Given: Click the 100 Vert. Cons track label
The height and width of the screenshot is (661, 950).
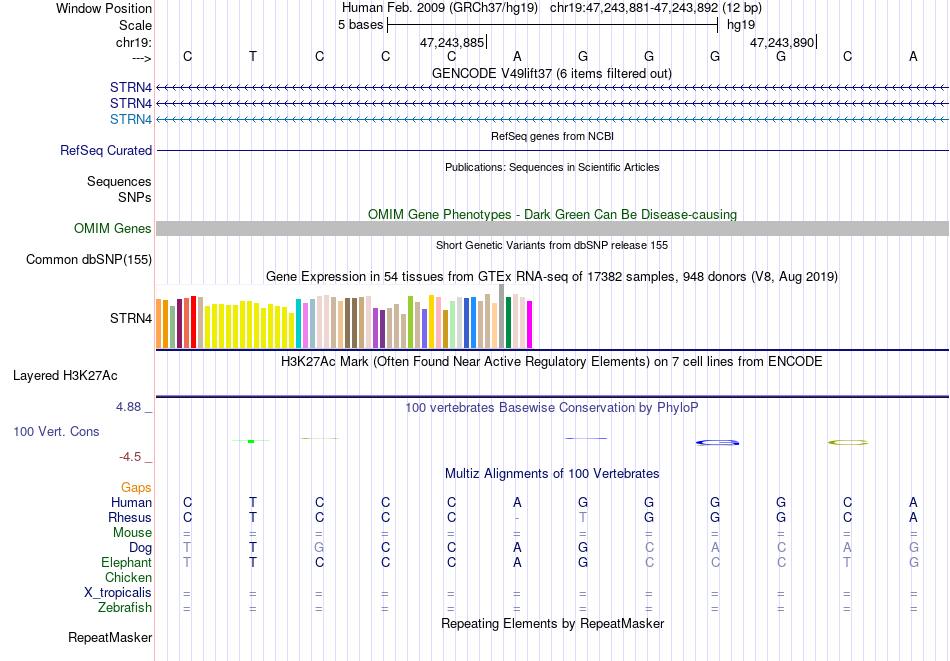Looking at the screenshot, I should [56, 431].
